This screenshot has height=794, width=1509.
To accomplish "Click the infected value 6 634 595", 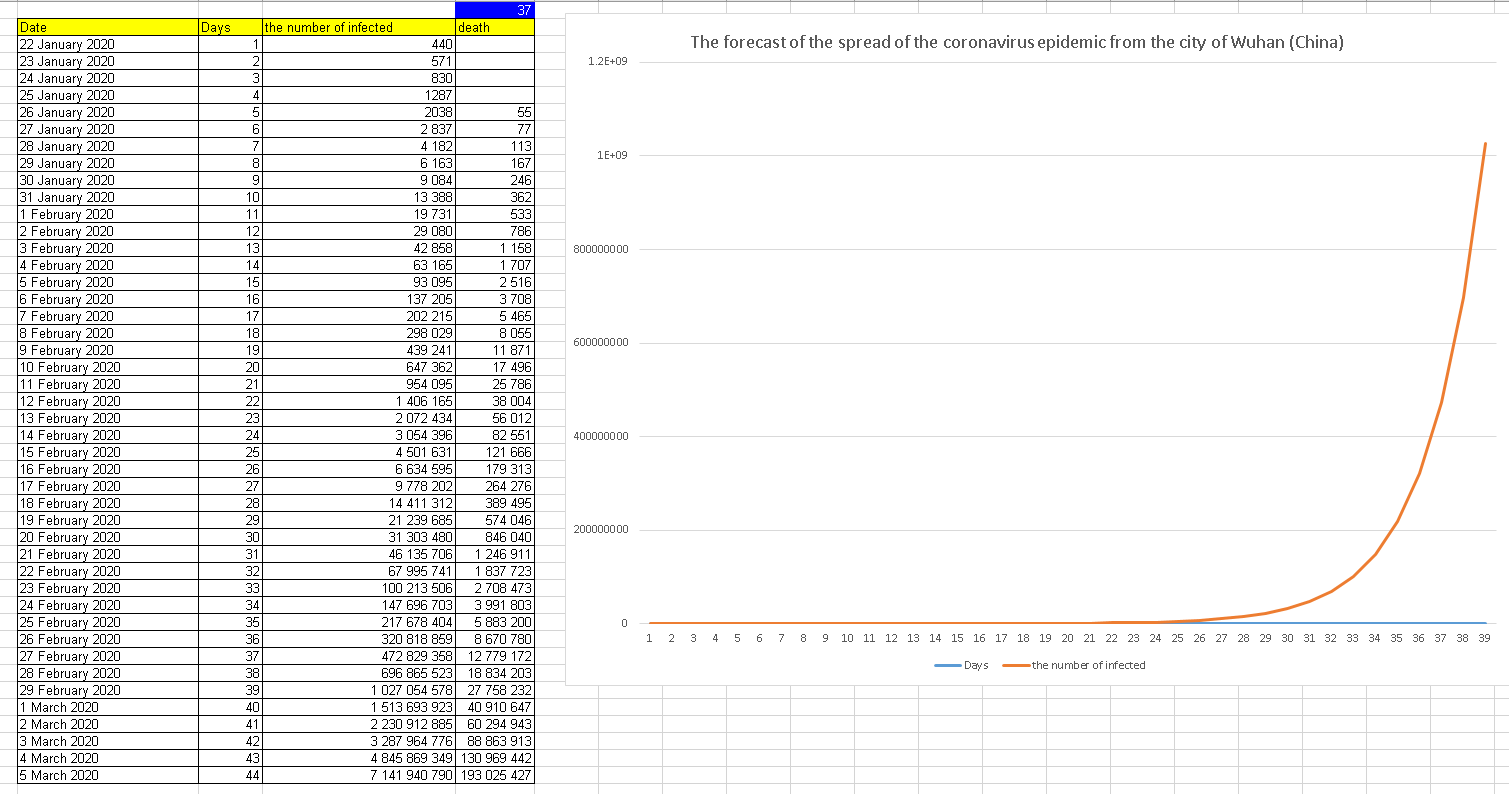I will tap(358, 470).
